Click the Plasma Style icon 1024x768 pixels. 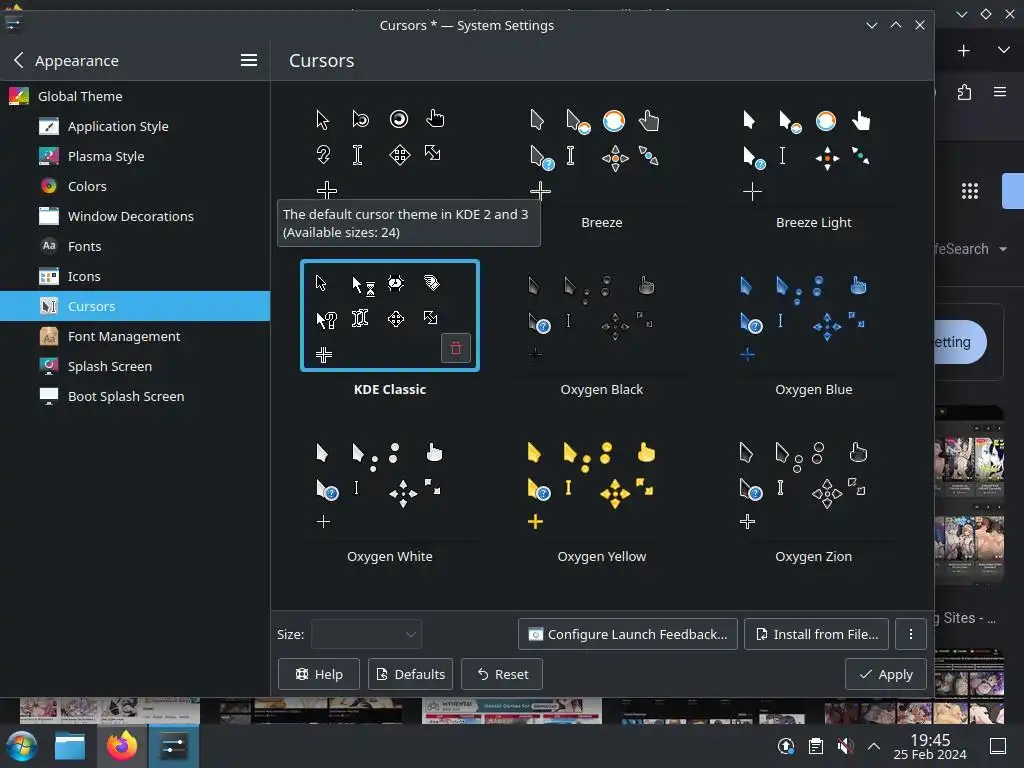click(x=49, y=156)
